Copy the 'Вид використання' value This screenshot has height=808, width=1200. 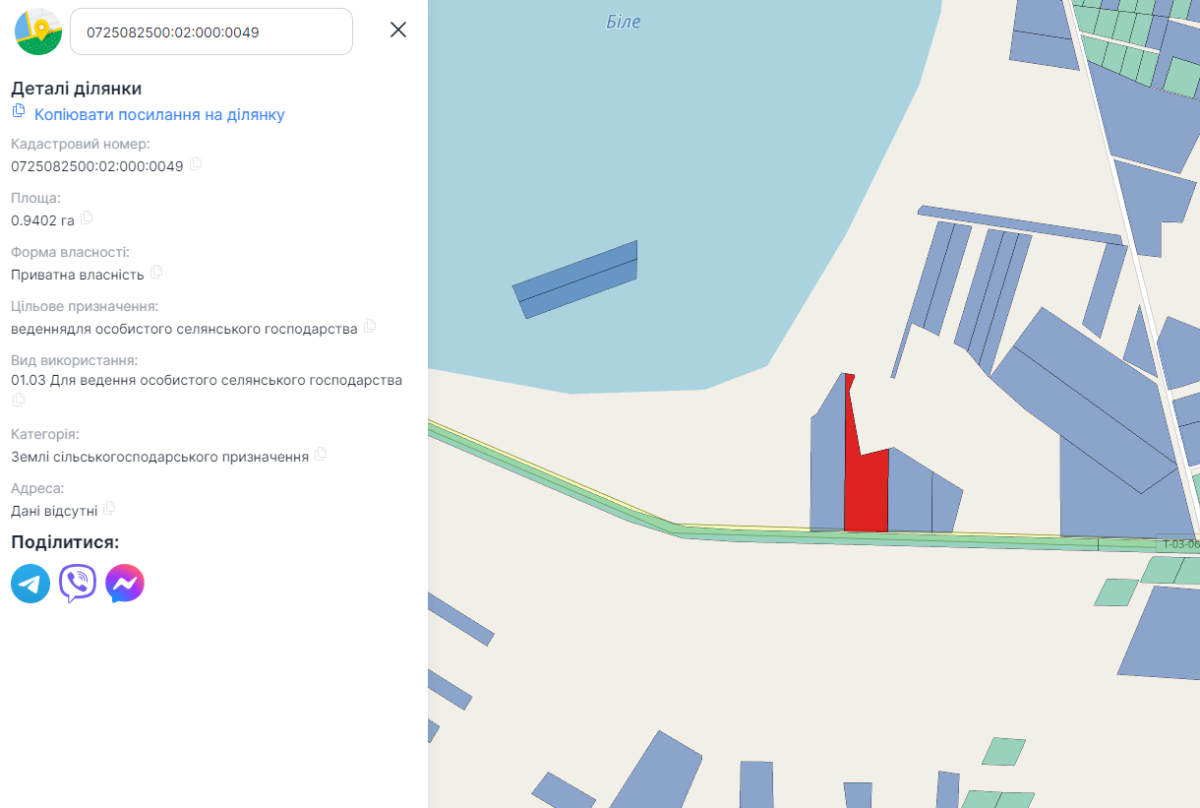(18, 400)
